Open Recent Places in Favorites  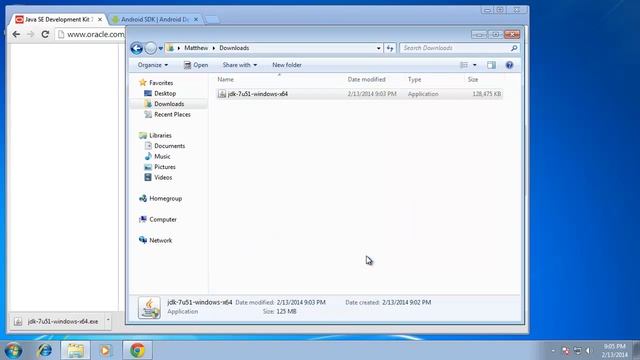pos(172,115)
